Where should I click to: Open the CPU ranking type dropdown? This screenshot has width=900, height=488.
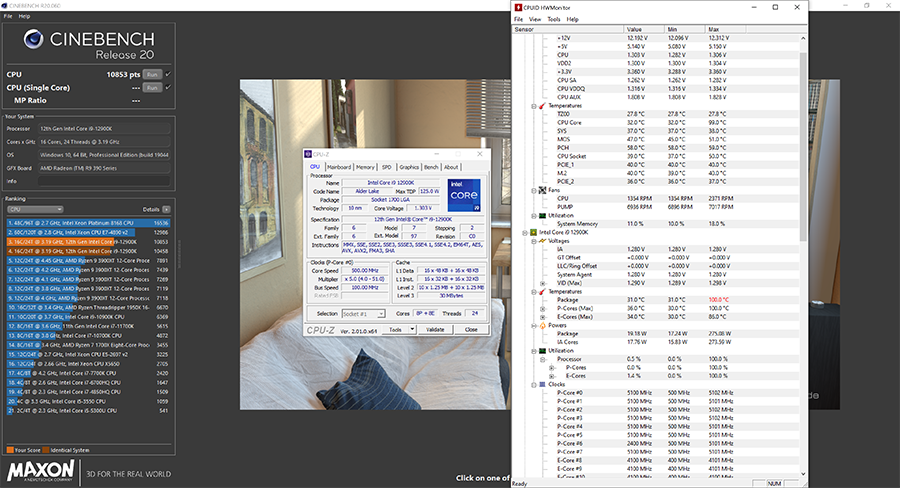[35, 210]
